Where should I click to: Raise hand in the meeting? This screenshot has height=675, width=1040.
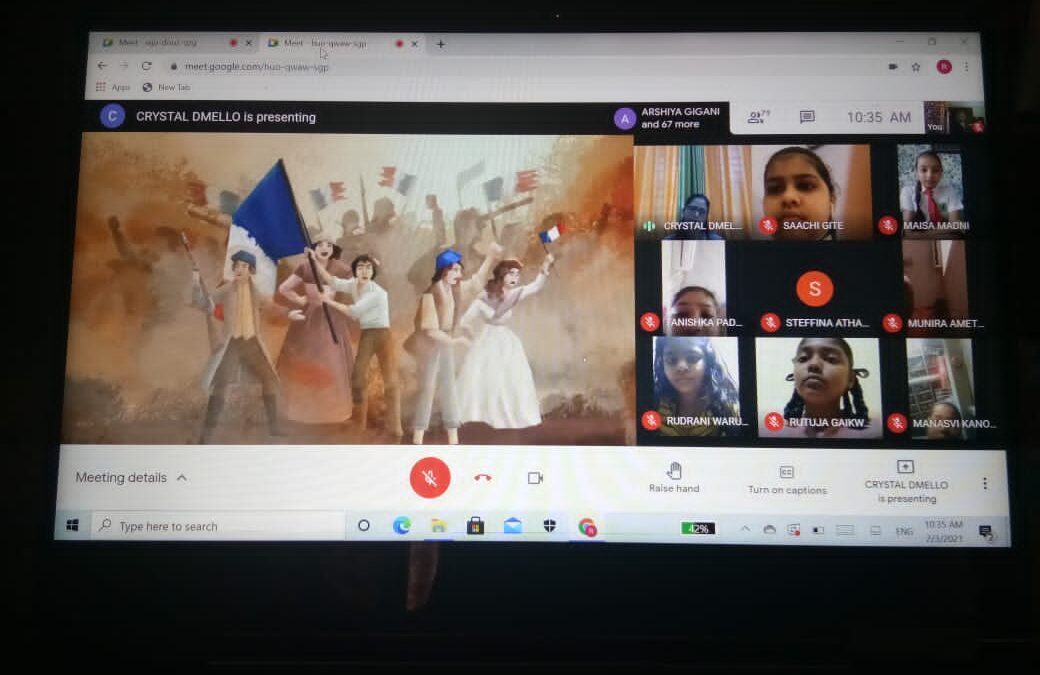674,478
